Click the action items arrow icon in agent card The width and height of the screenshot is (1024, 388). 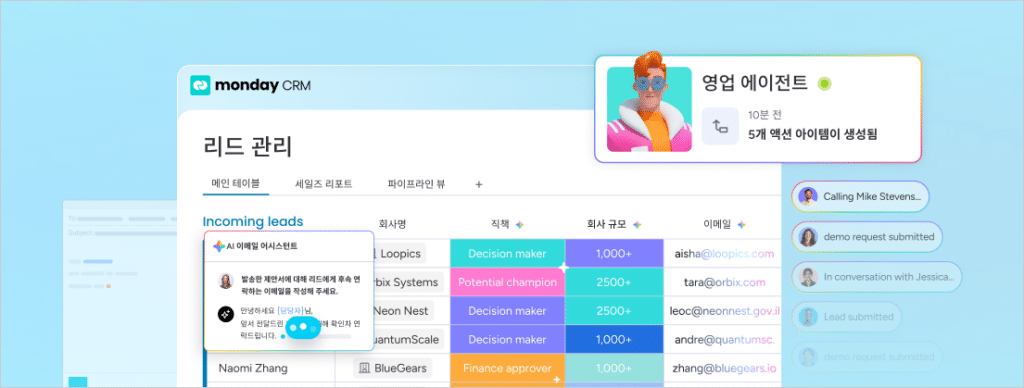click(x=720, y=126)
